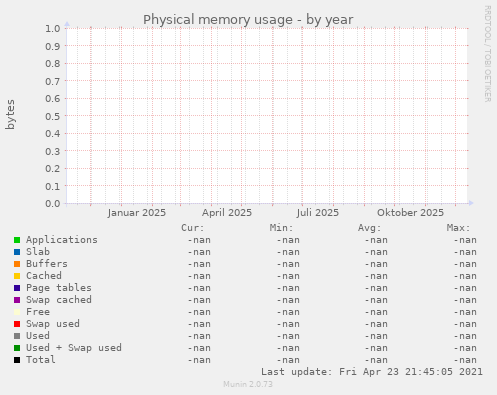This screenshot has width=497, height=395.
Task: Click 'April 2025' x-axis label
Action: click(x=227, y=213)
